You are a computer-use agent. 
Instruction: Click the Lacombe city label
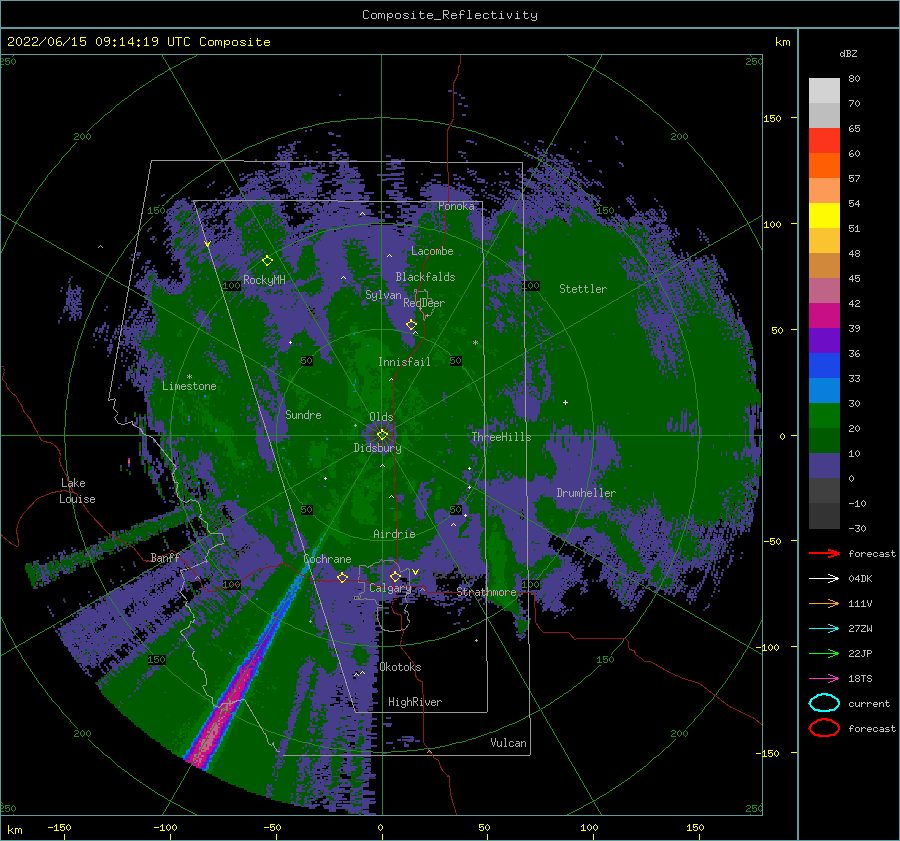click(x=432, y=251)
